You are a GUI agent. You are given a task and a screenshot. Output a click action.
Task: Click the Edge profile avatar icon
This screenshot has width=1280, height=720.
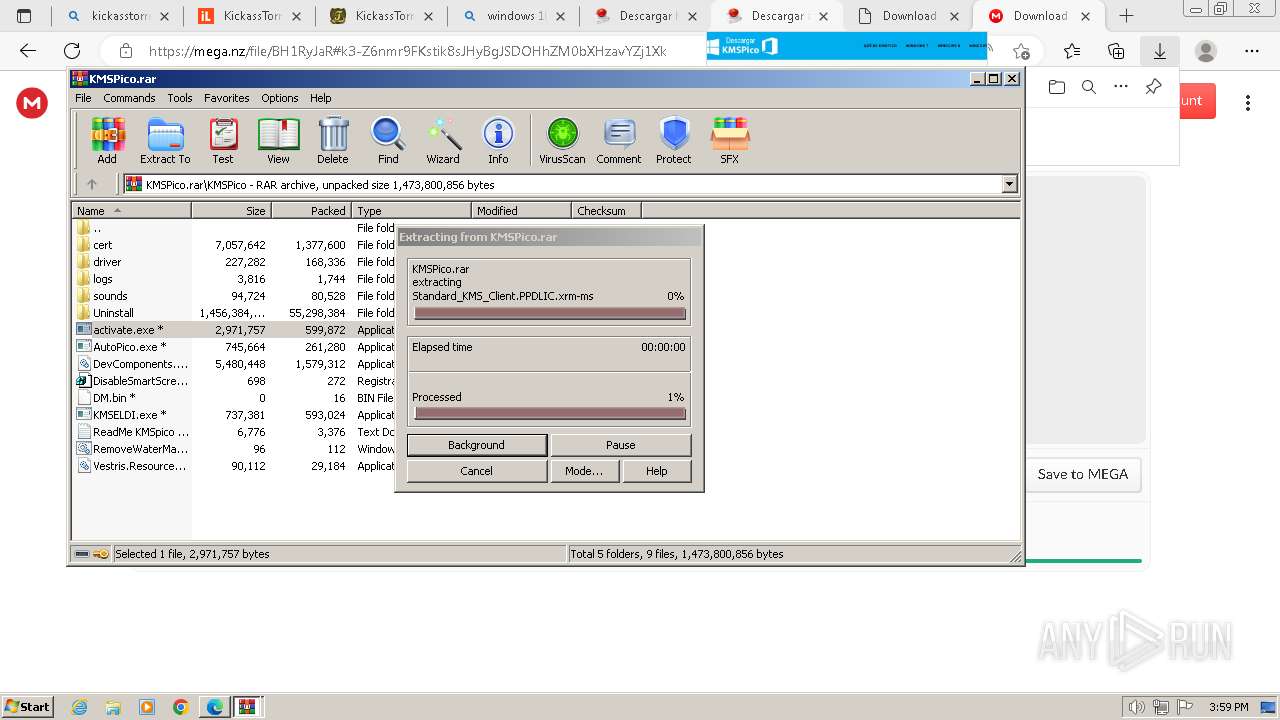1206,51
